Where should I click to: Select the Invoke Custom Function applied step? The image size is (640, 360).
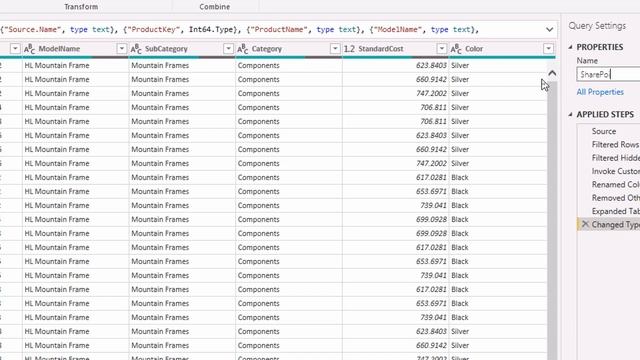[x=616, y=171]
